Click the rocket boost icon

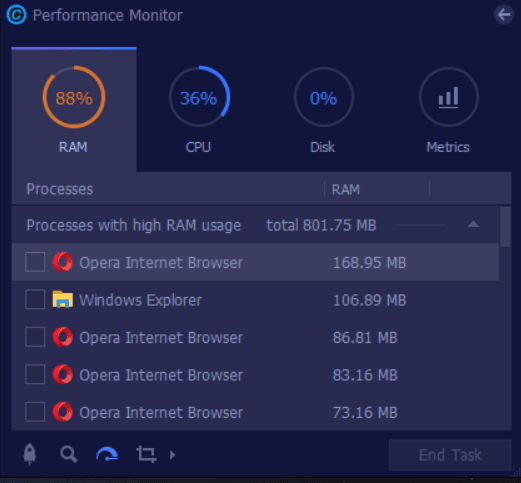30,454
